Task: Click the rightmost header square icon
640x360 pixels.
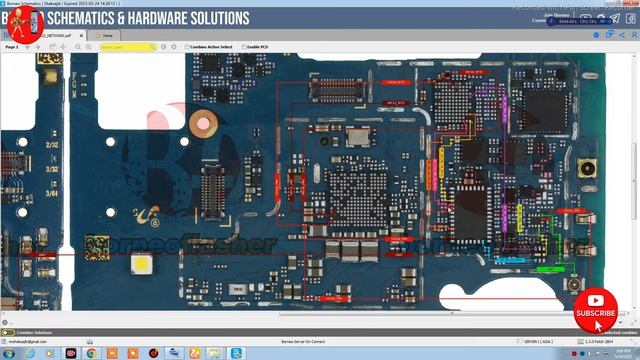Action: click(x=631, y=18)
